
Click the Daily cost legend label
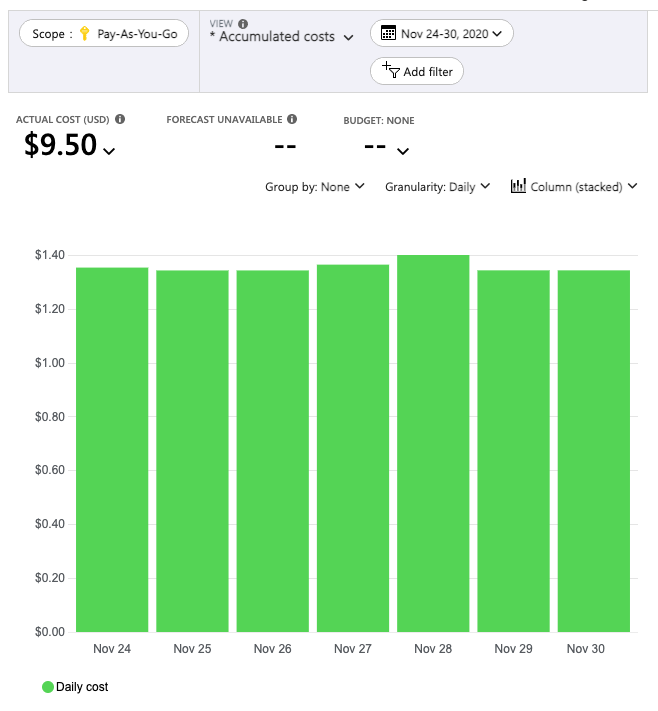tap(82, 687)
